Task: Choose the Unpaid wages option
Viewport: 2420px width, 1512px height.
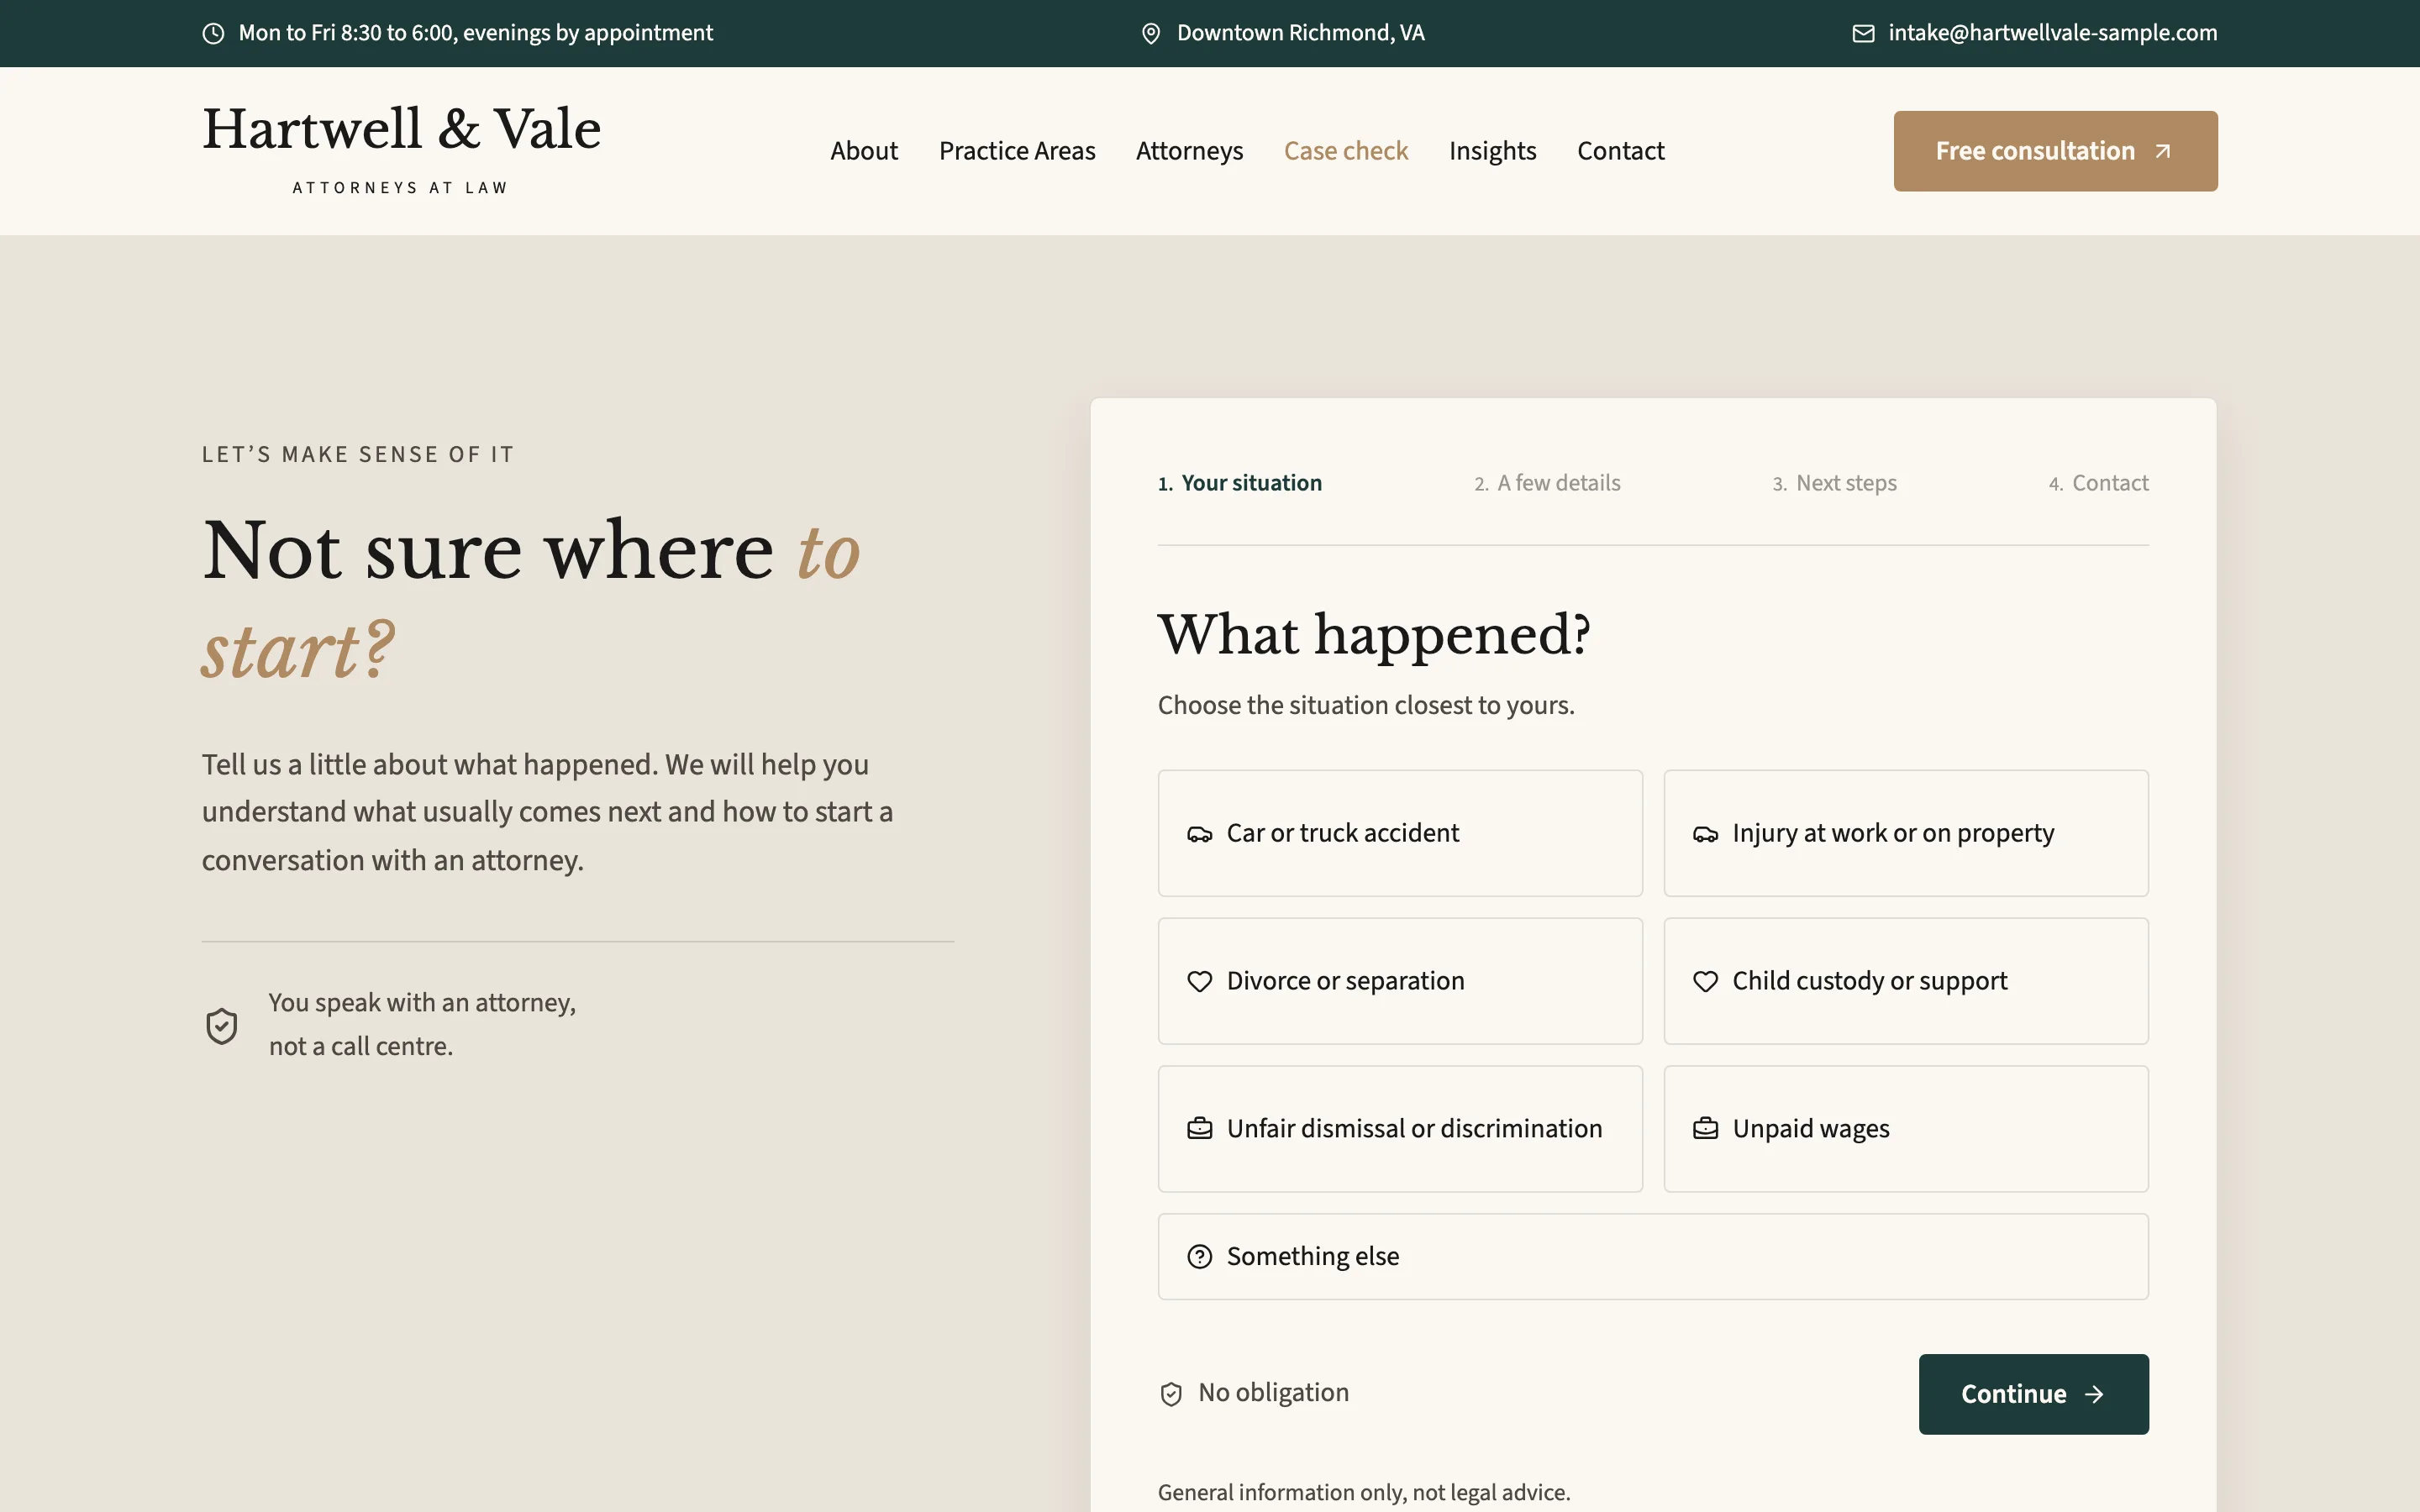Action: pyautogui.click(x=1906, y=1129)
